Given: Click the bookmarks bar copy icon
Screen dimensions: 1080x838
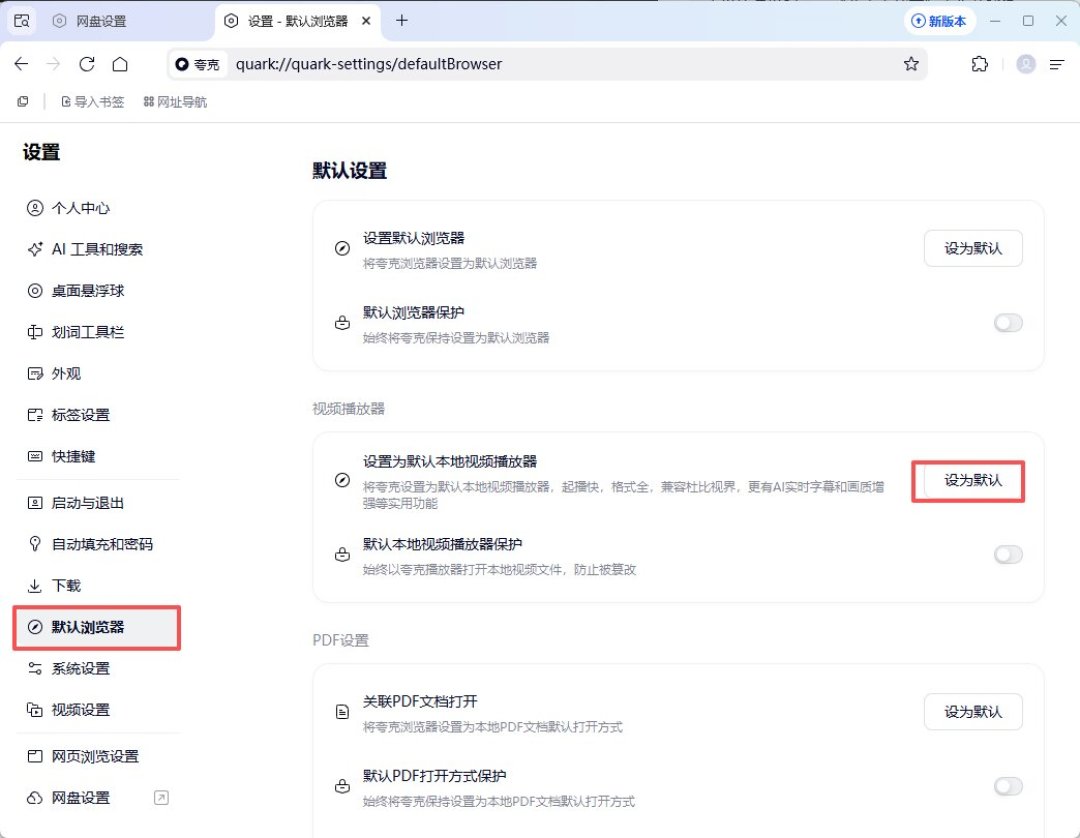Looking at the screenshot, I should click(23, 102).
